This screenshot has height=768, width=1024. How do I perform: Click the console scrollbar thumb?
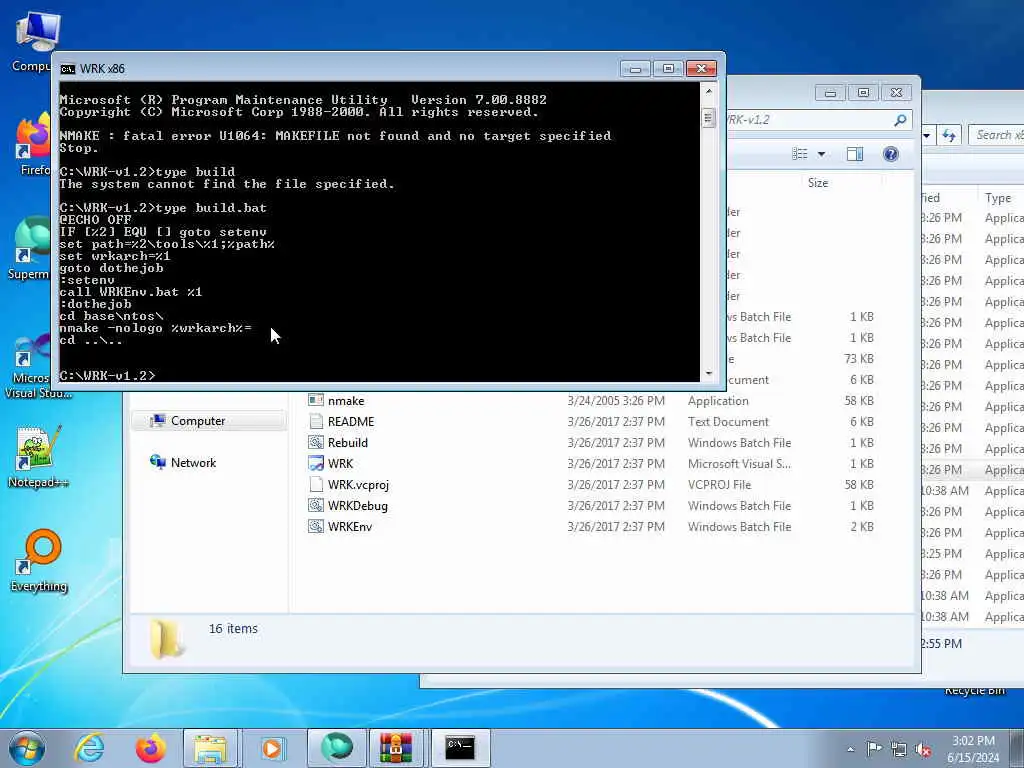click(x=708, y=118)
